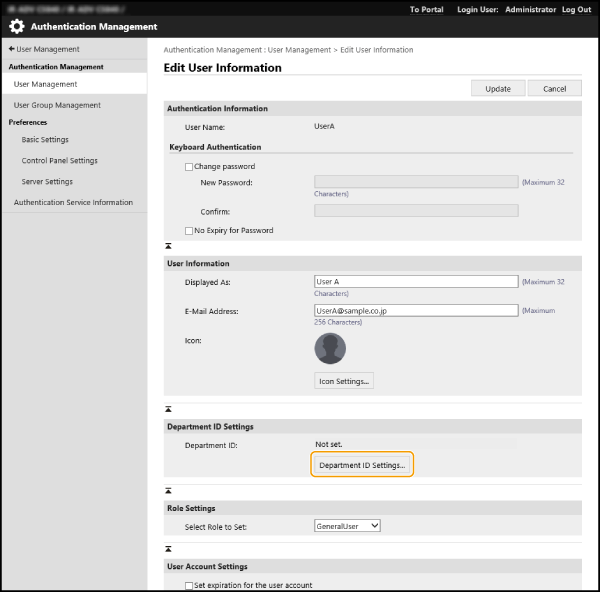
Task: Click the E-Mail Address input field
Action: point(416,311)
